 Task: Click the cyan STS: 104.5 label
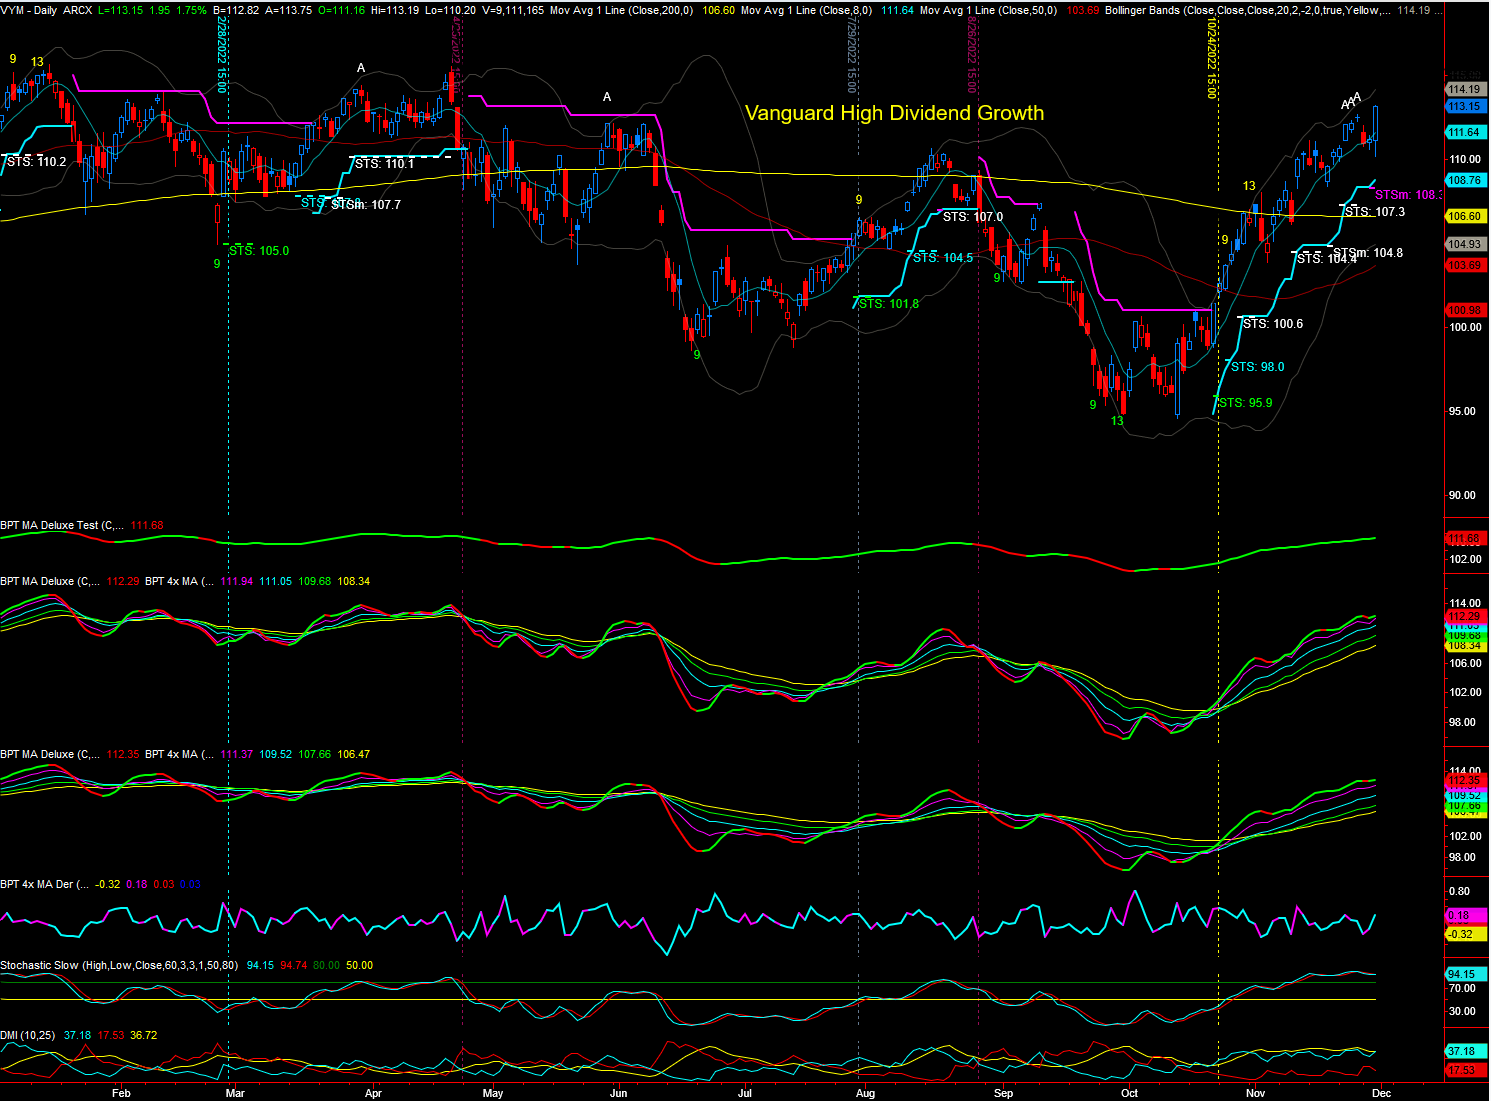point(943,258)
